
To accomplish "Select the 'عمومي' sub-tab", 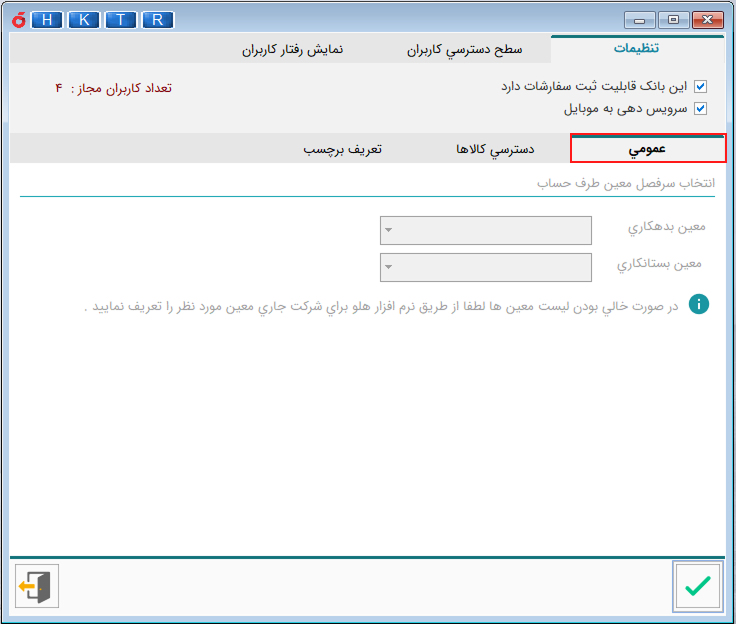I will pyautogui.click(x=647, y=149).
